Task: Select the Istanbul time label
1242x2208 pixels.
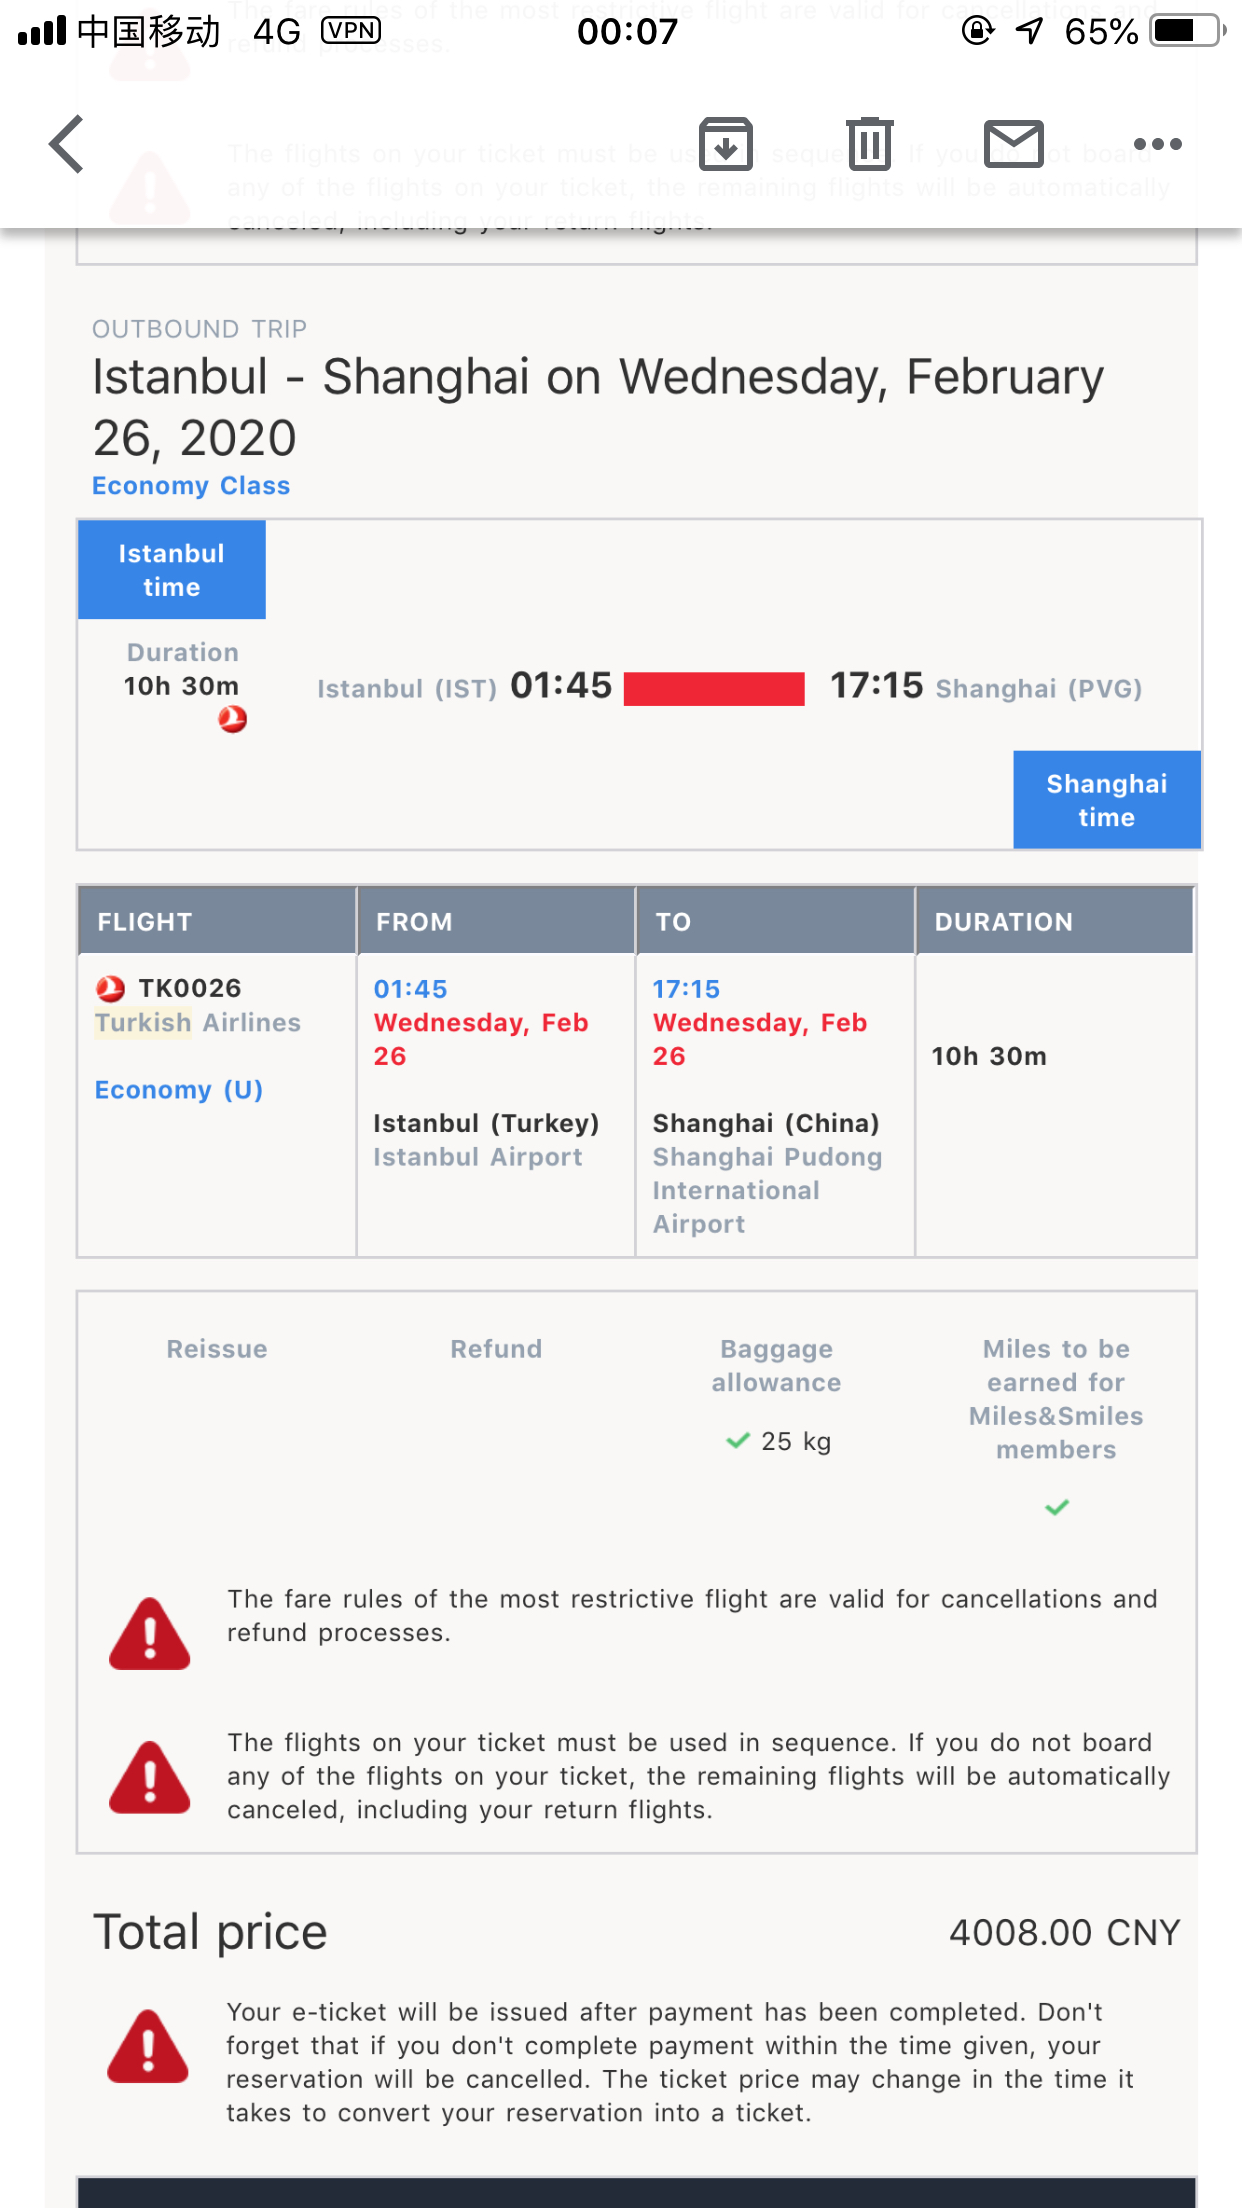Action: [x=172, y=570]
